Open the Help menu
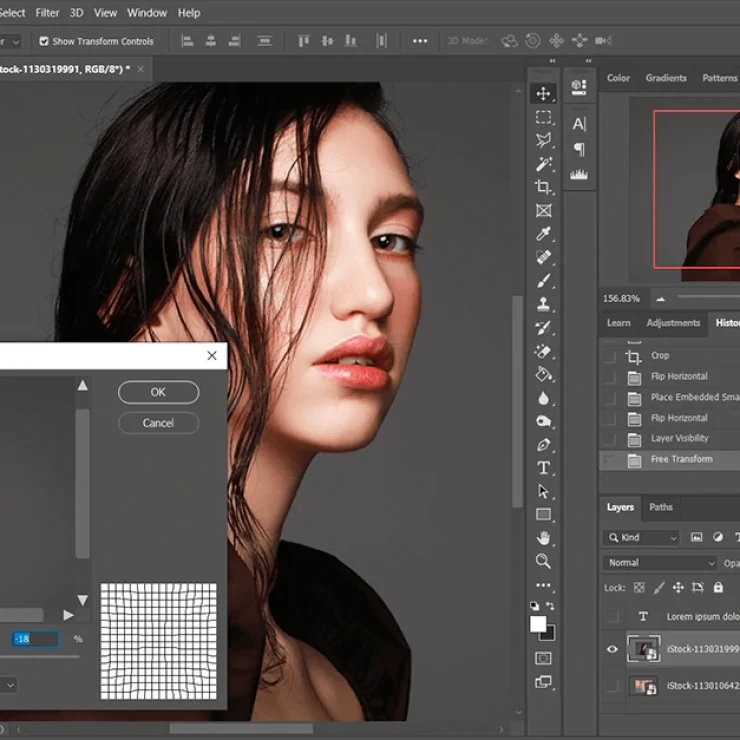This screenshot has width=740, height=740. pyautogui.click(x=189, y=13)
